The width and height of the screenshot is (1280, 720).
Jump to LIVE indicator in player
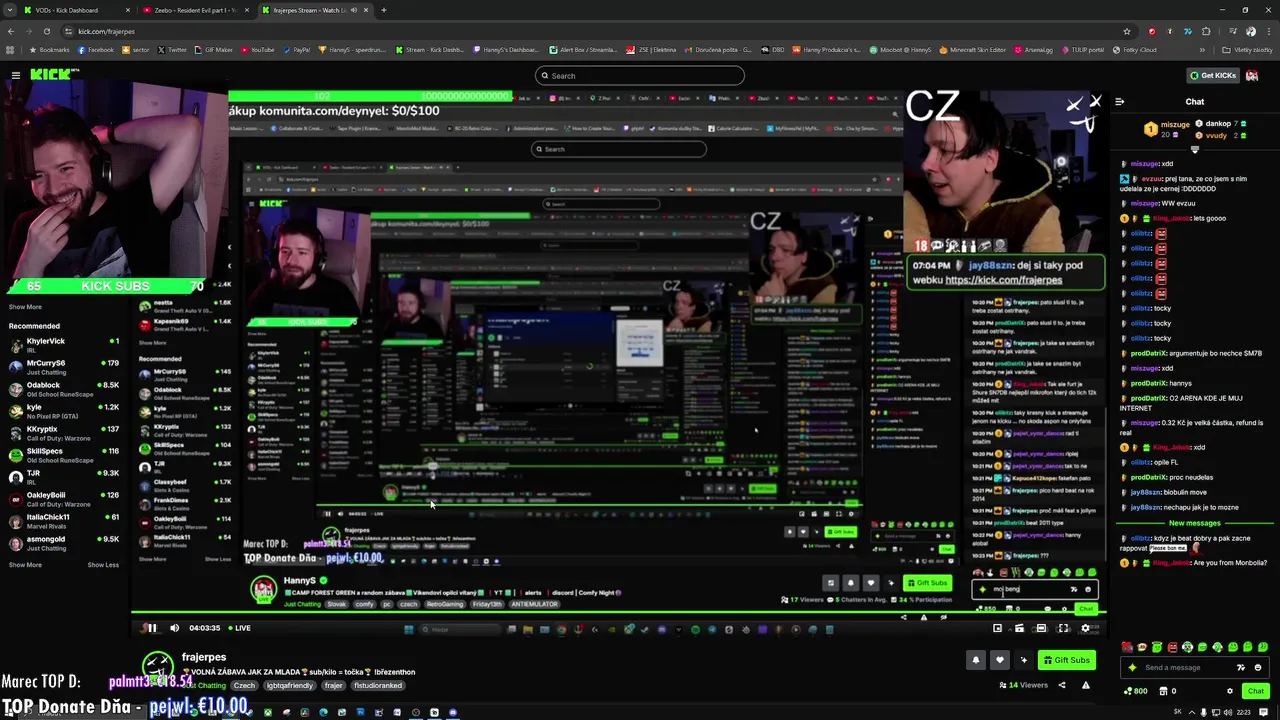tap(239, 628)
